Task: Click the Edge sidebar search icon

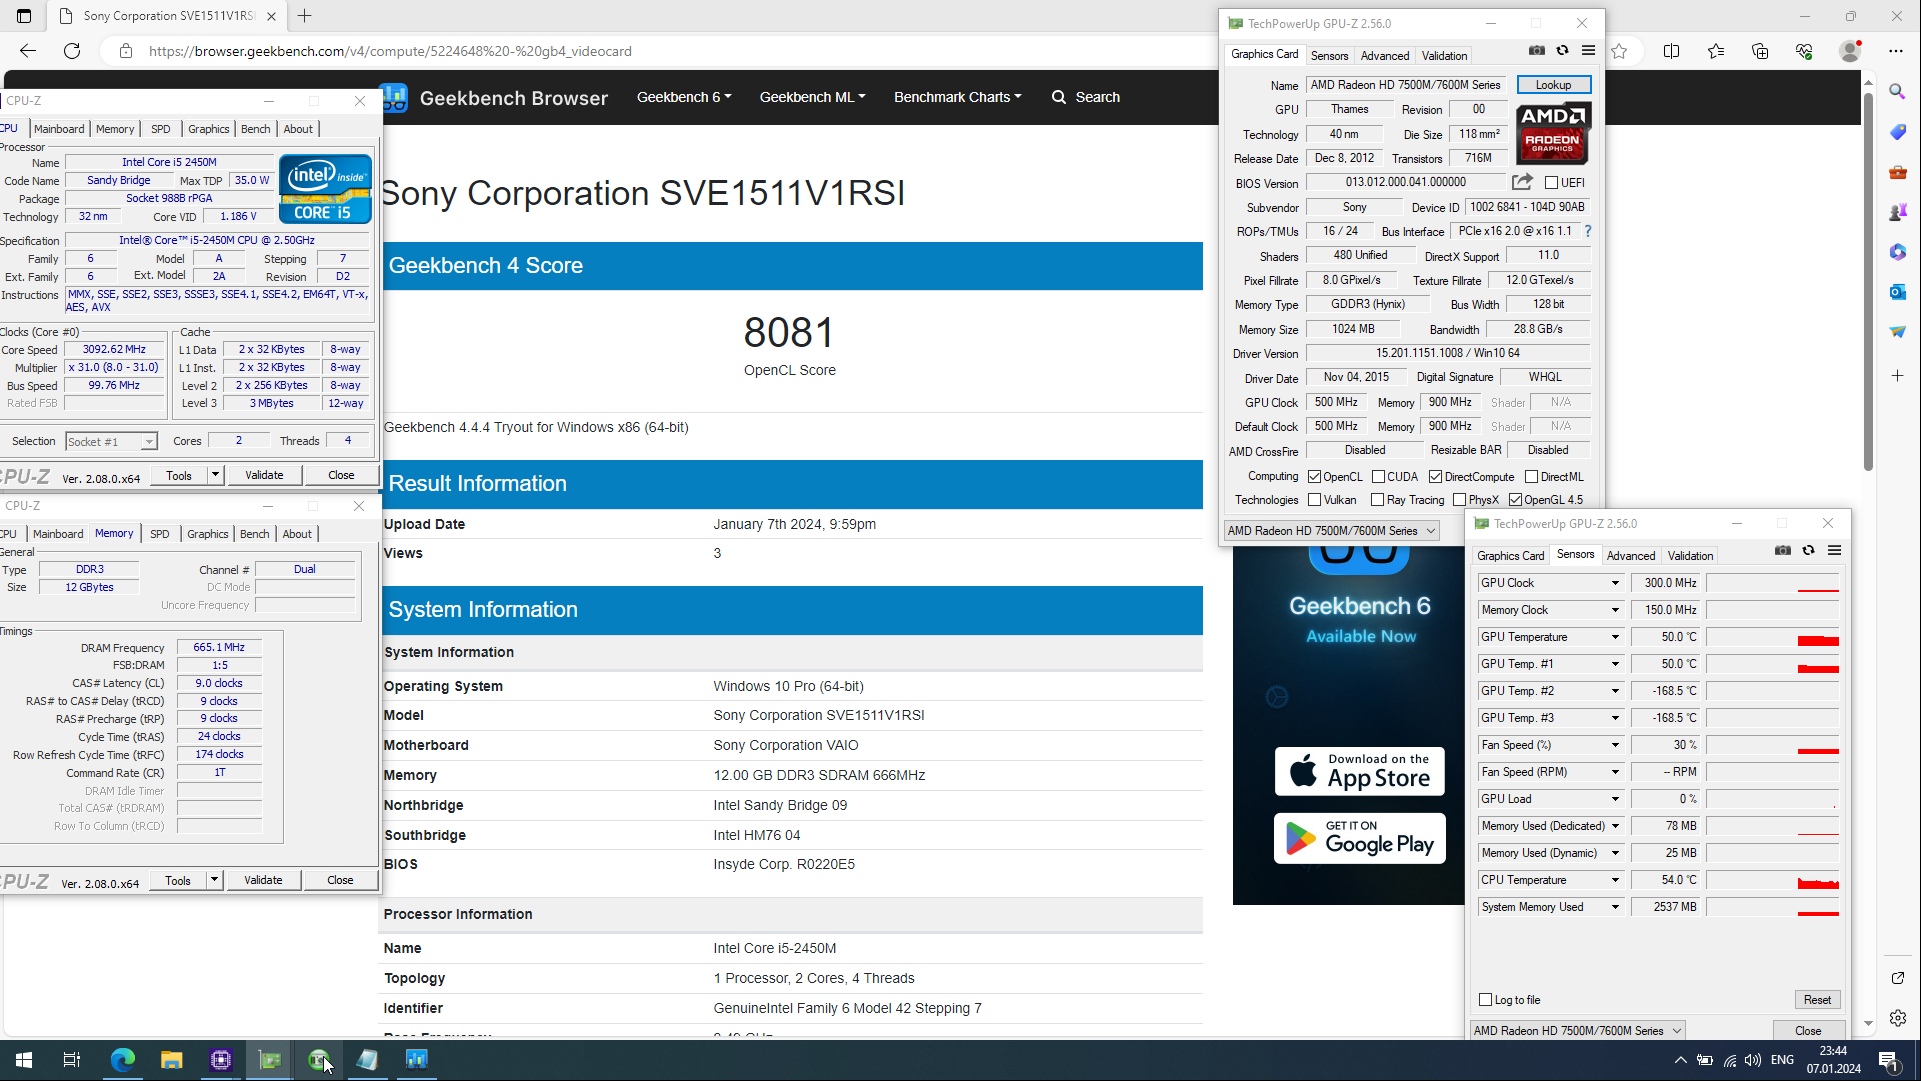Action: 1897,92
